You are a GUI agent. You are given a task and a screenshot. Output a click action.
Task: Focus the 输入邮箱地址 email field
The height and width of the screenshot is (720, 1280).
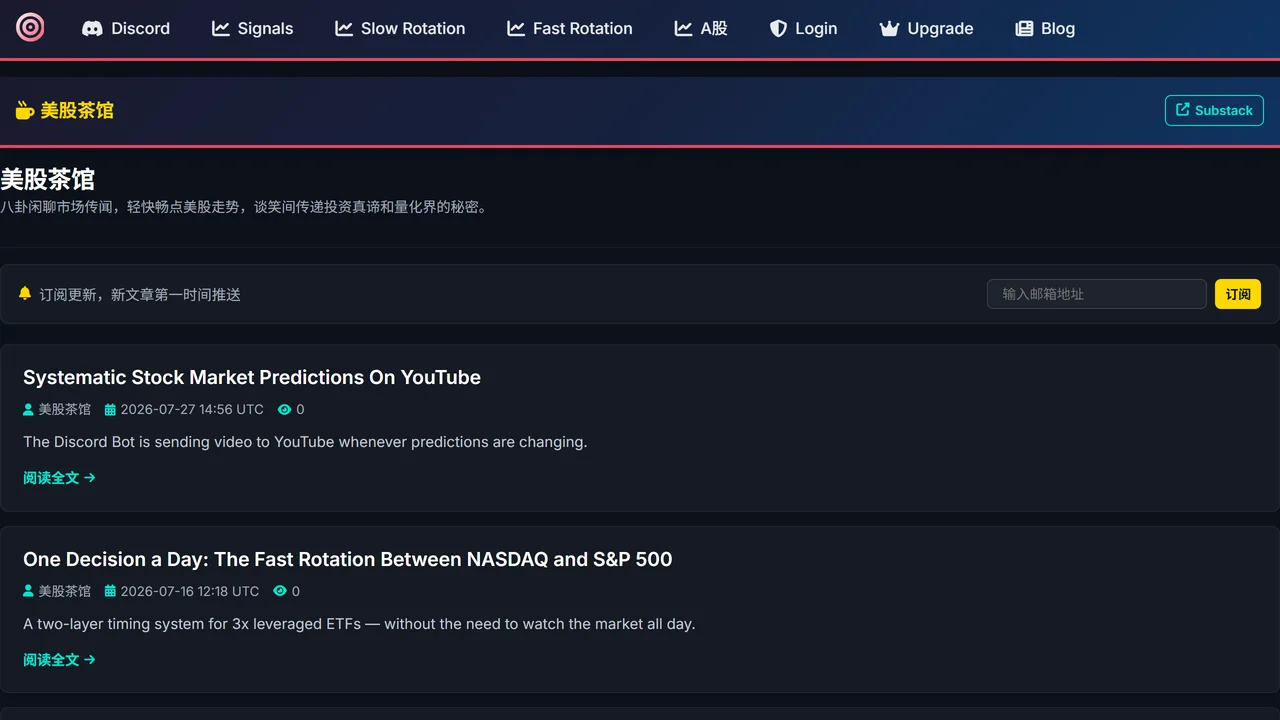pos(1097,294)
